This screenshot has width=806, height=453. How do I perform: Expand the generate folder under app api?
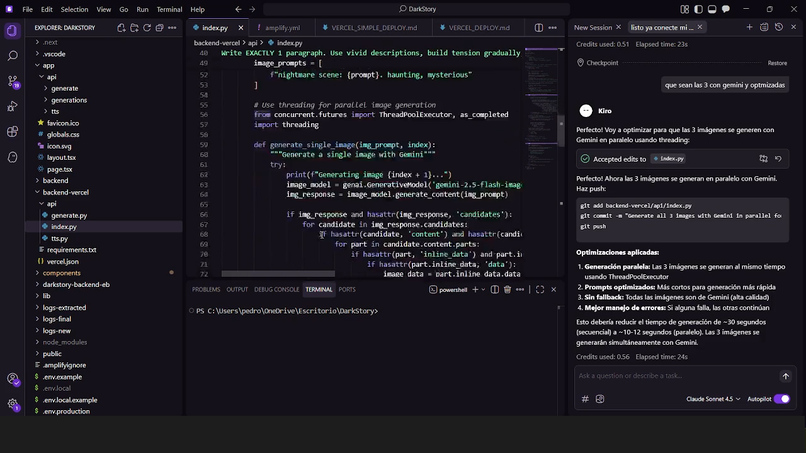(x=64, y=88)
